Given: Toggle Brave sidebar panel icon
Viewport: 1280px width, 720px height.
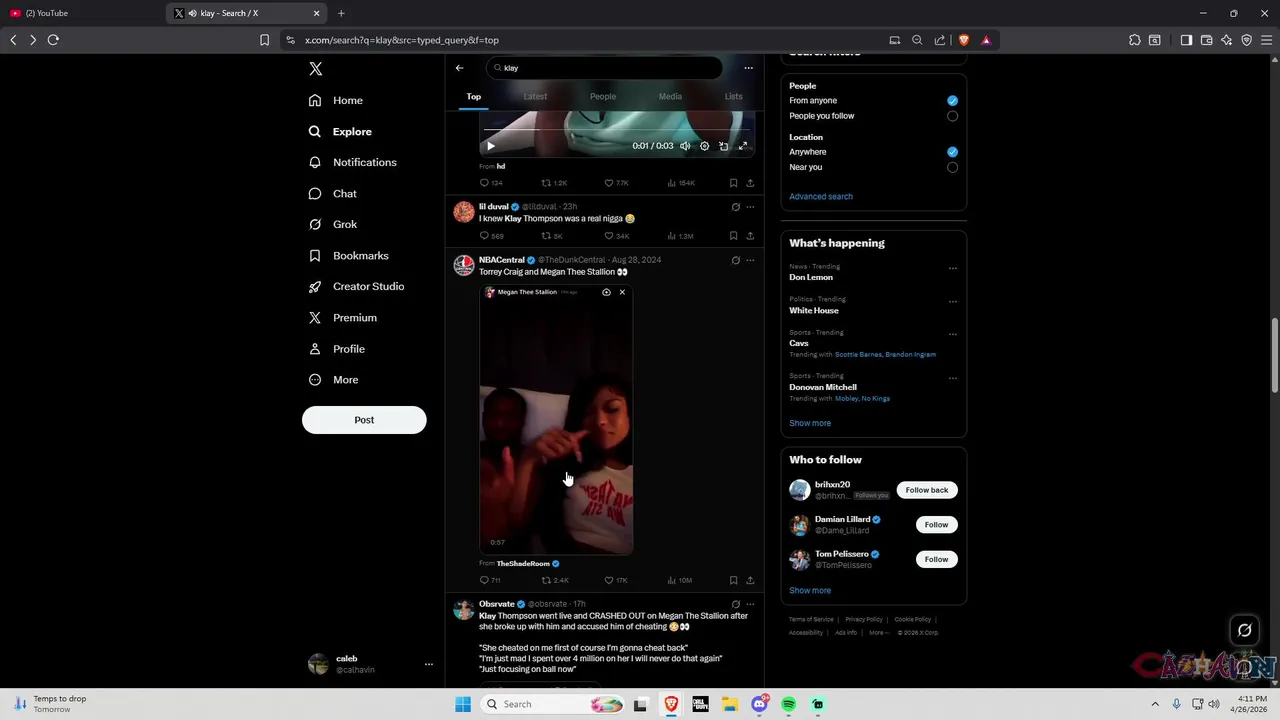Looking at the screenshot, I should 1186,40.
